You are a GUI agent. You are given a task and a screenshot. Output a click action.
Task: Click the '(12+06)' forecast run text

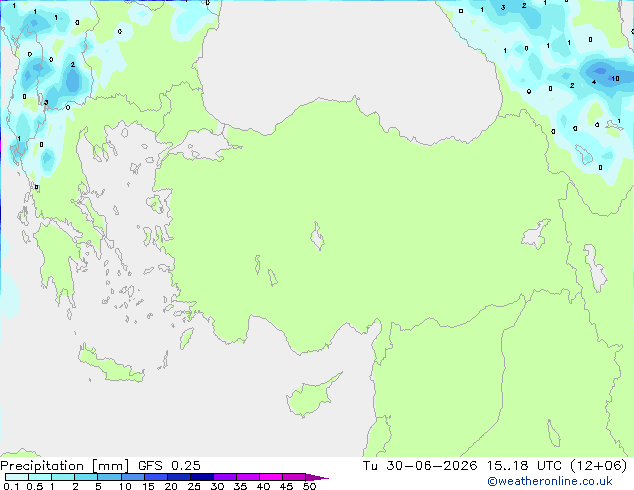tap(598, 466)
